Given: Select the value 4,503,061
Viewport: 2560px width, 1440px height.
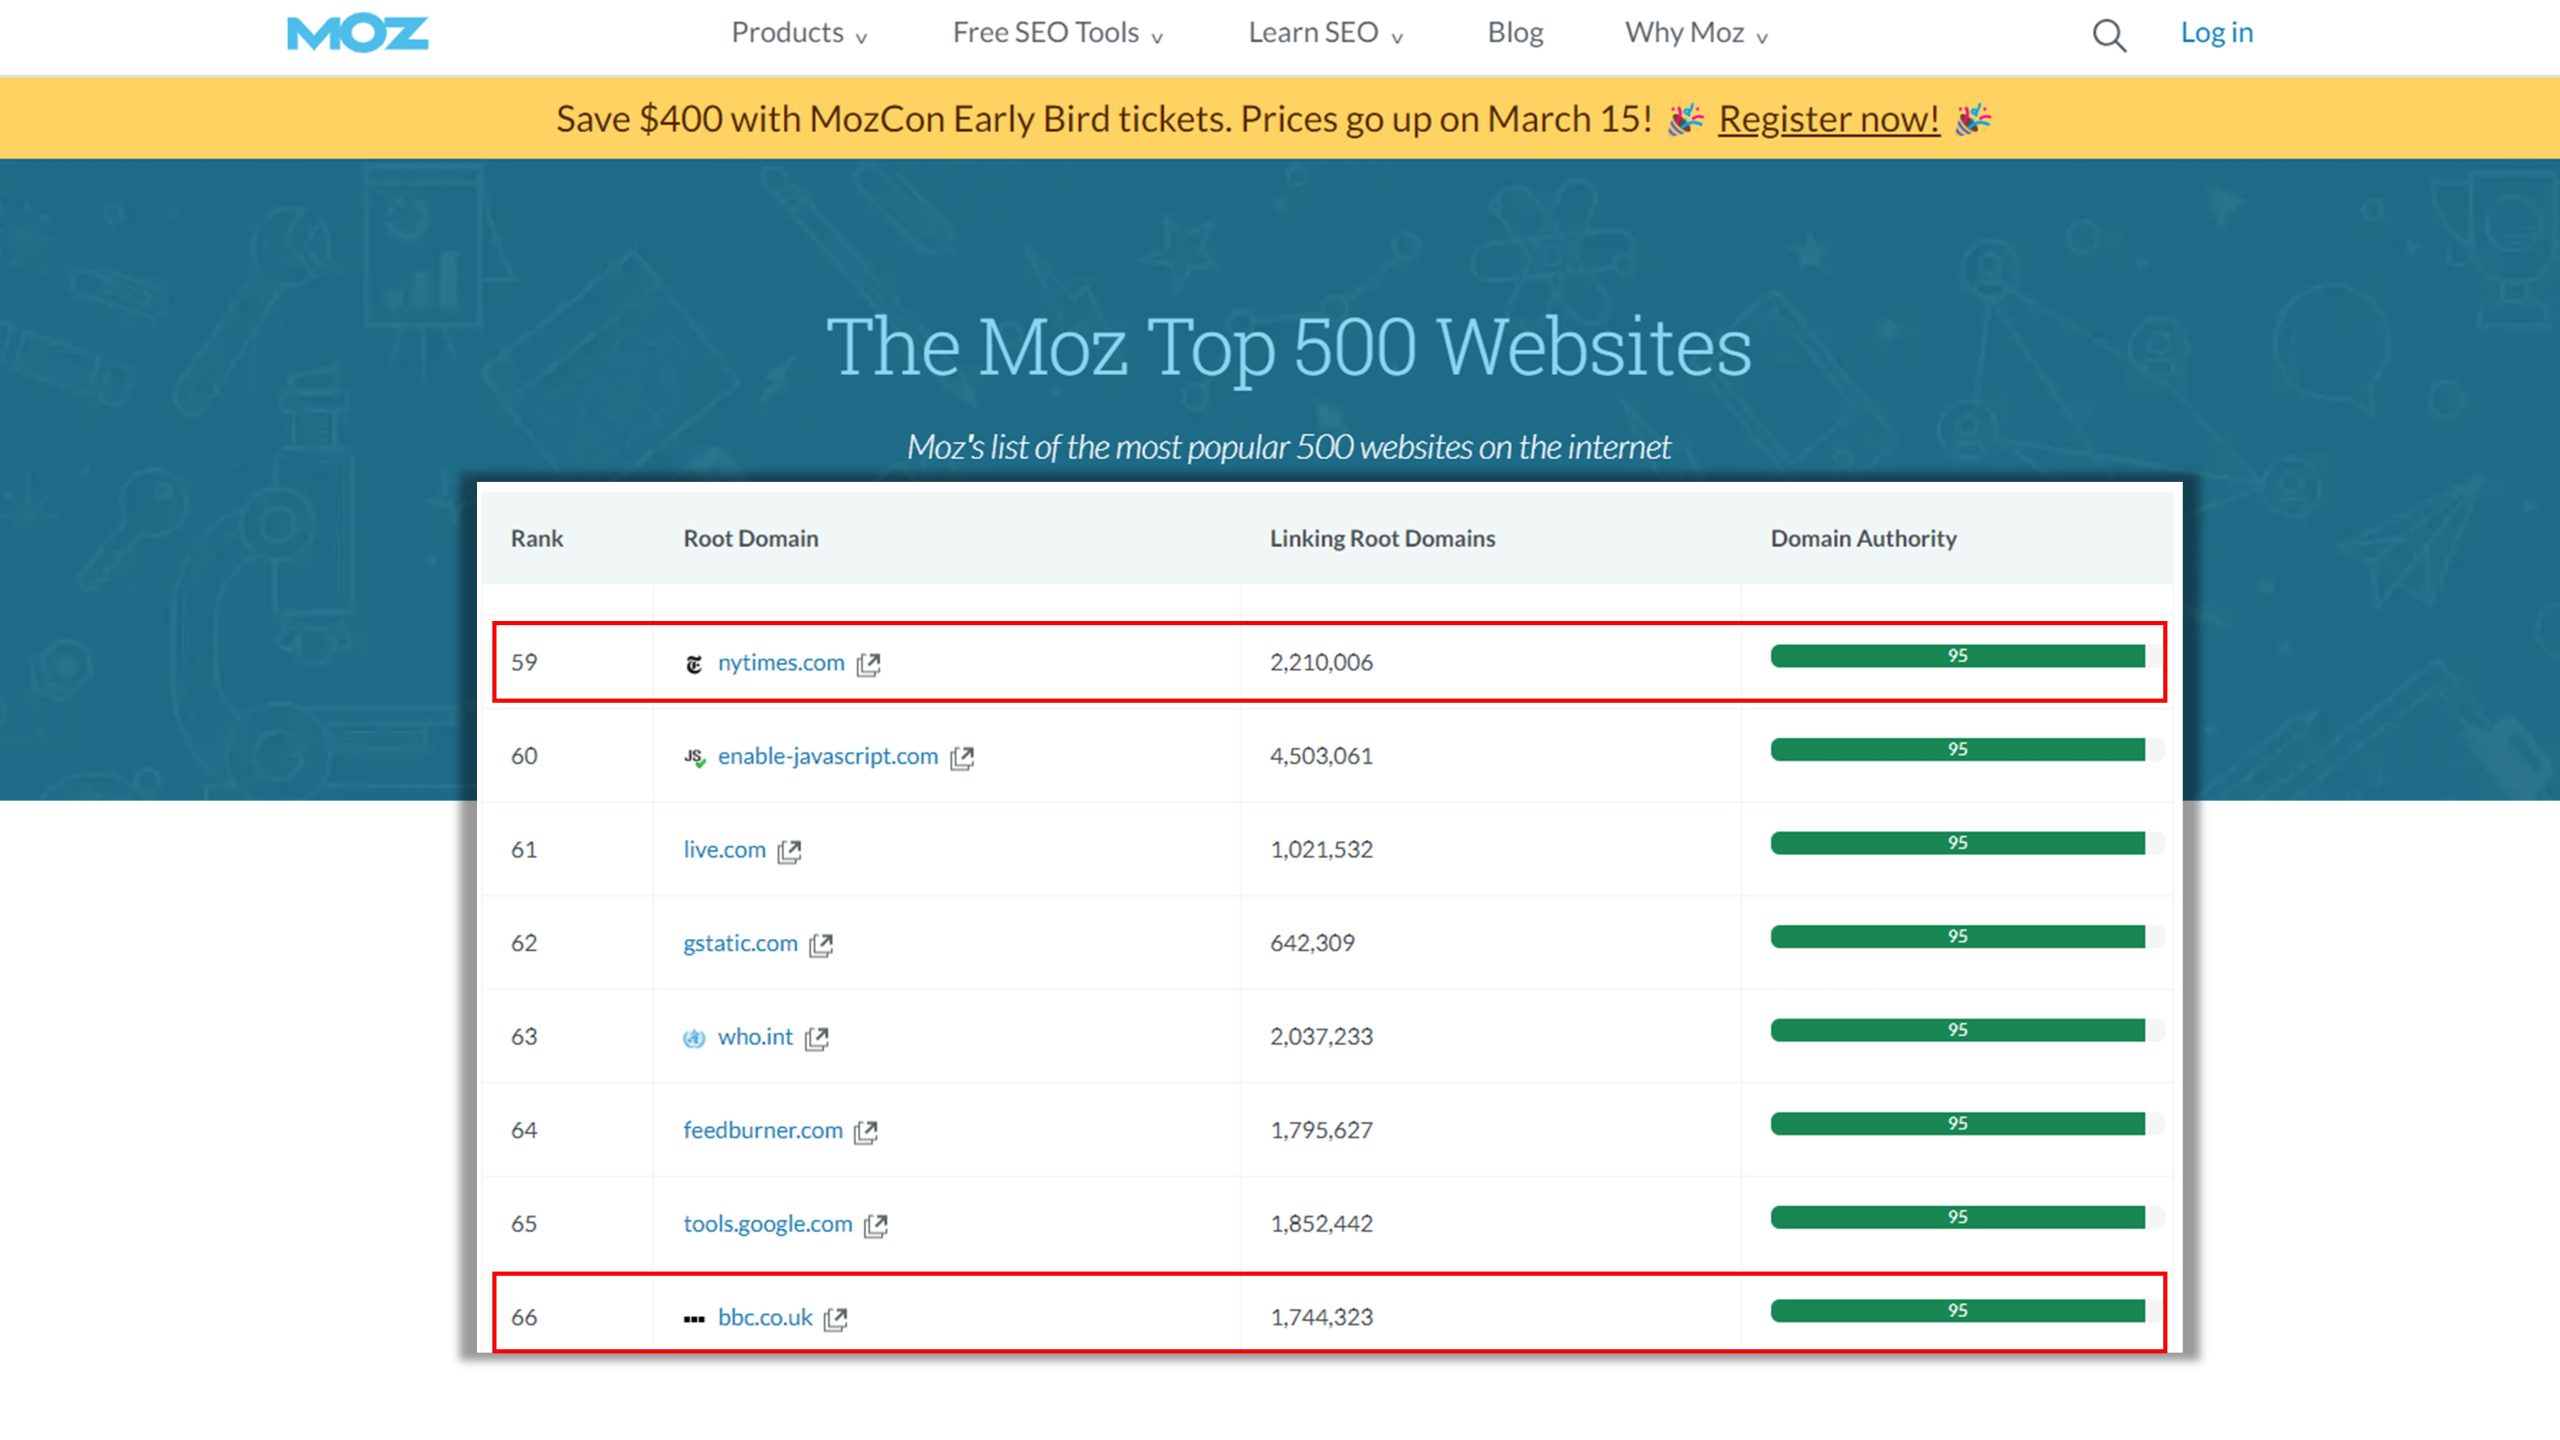Looking at the screenshot, I should [x=1321, y=756].
